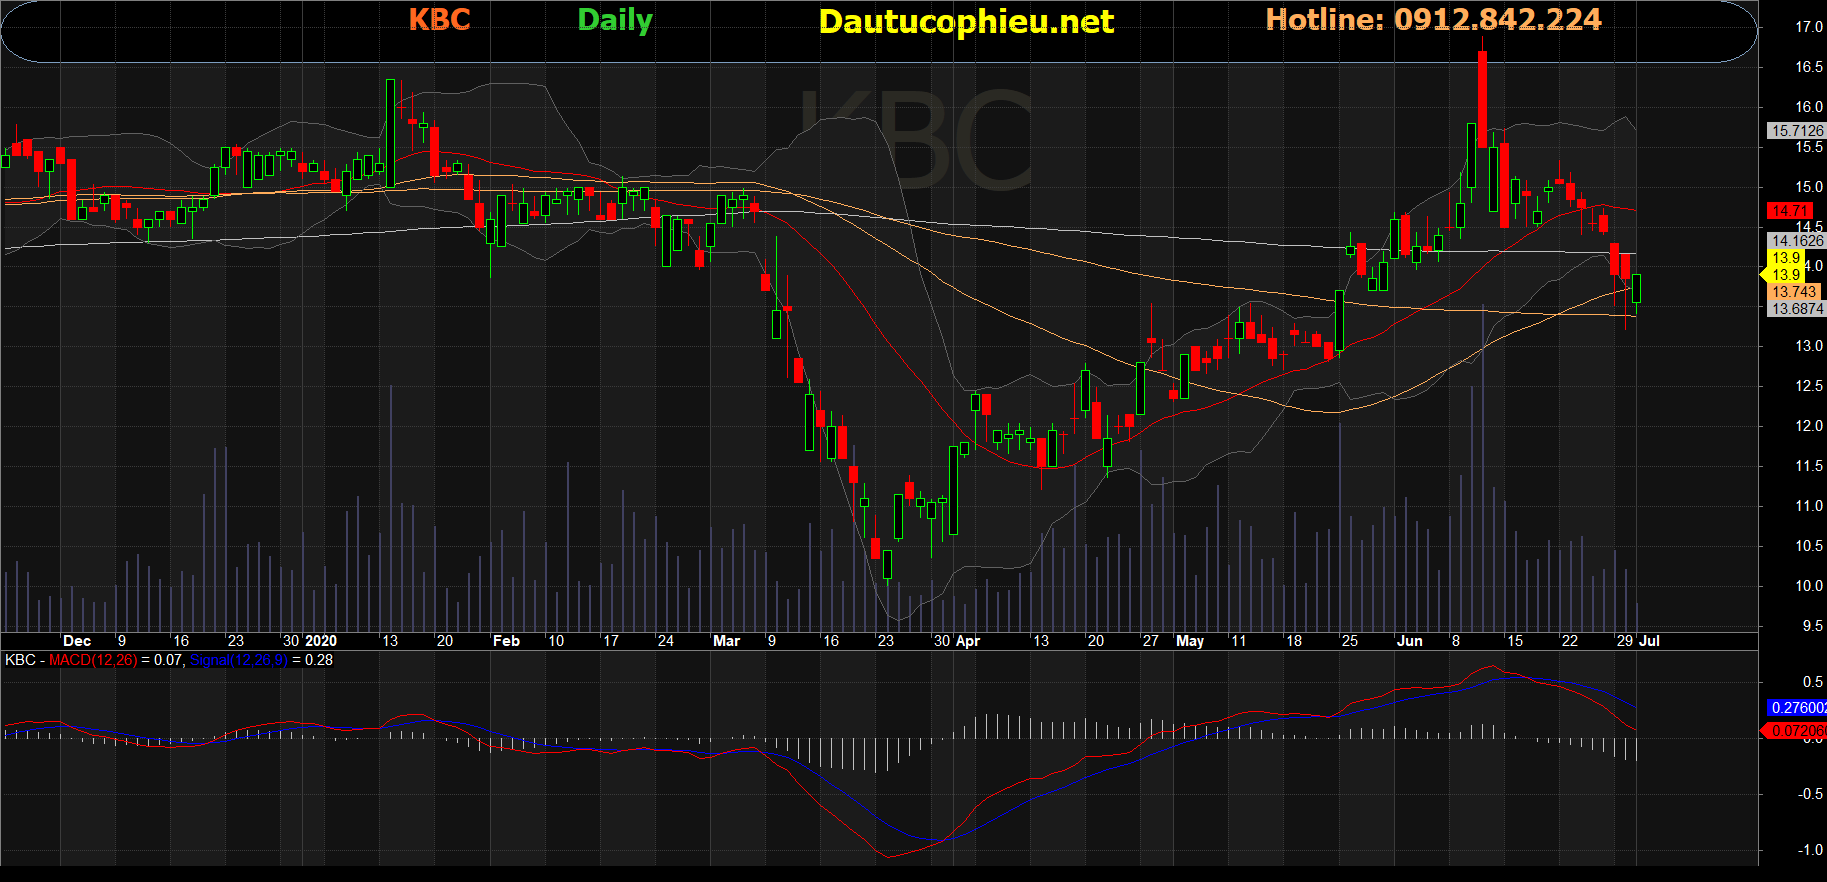The height and width of the screenshot is (882, 1827).
Task: Click the gray 13.6874 price label
Action: tap(1796, 309)
